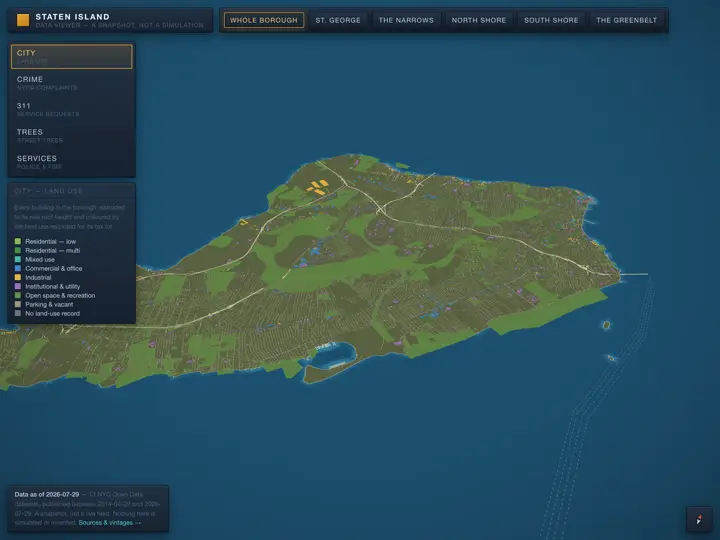The height and width of the screenshot is (540, 720).
Task: Click the 'Data as of 2026-07-29' text
Action: (47, 495)
